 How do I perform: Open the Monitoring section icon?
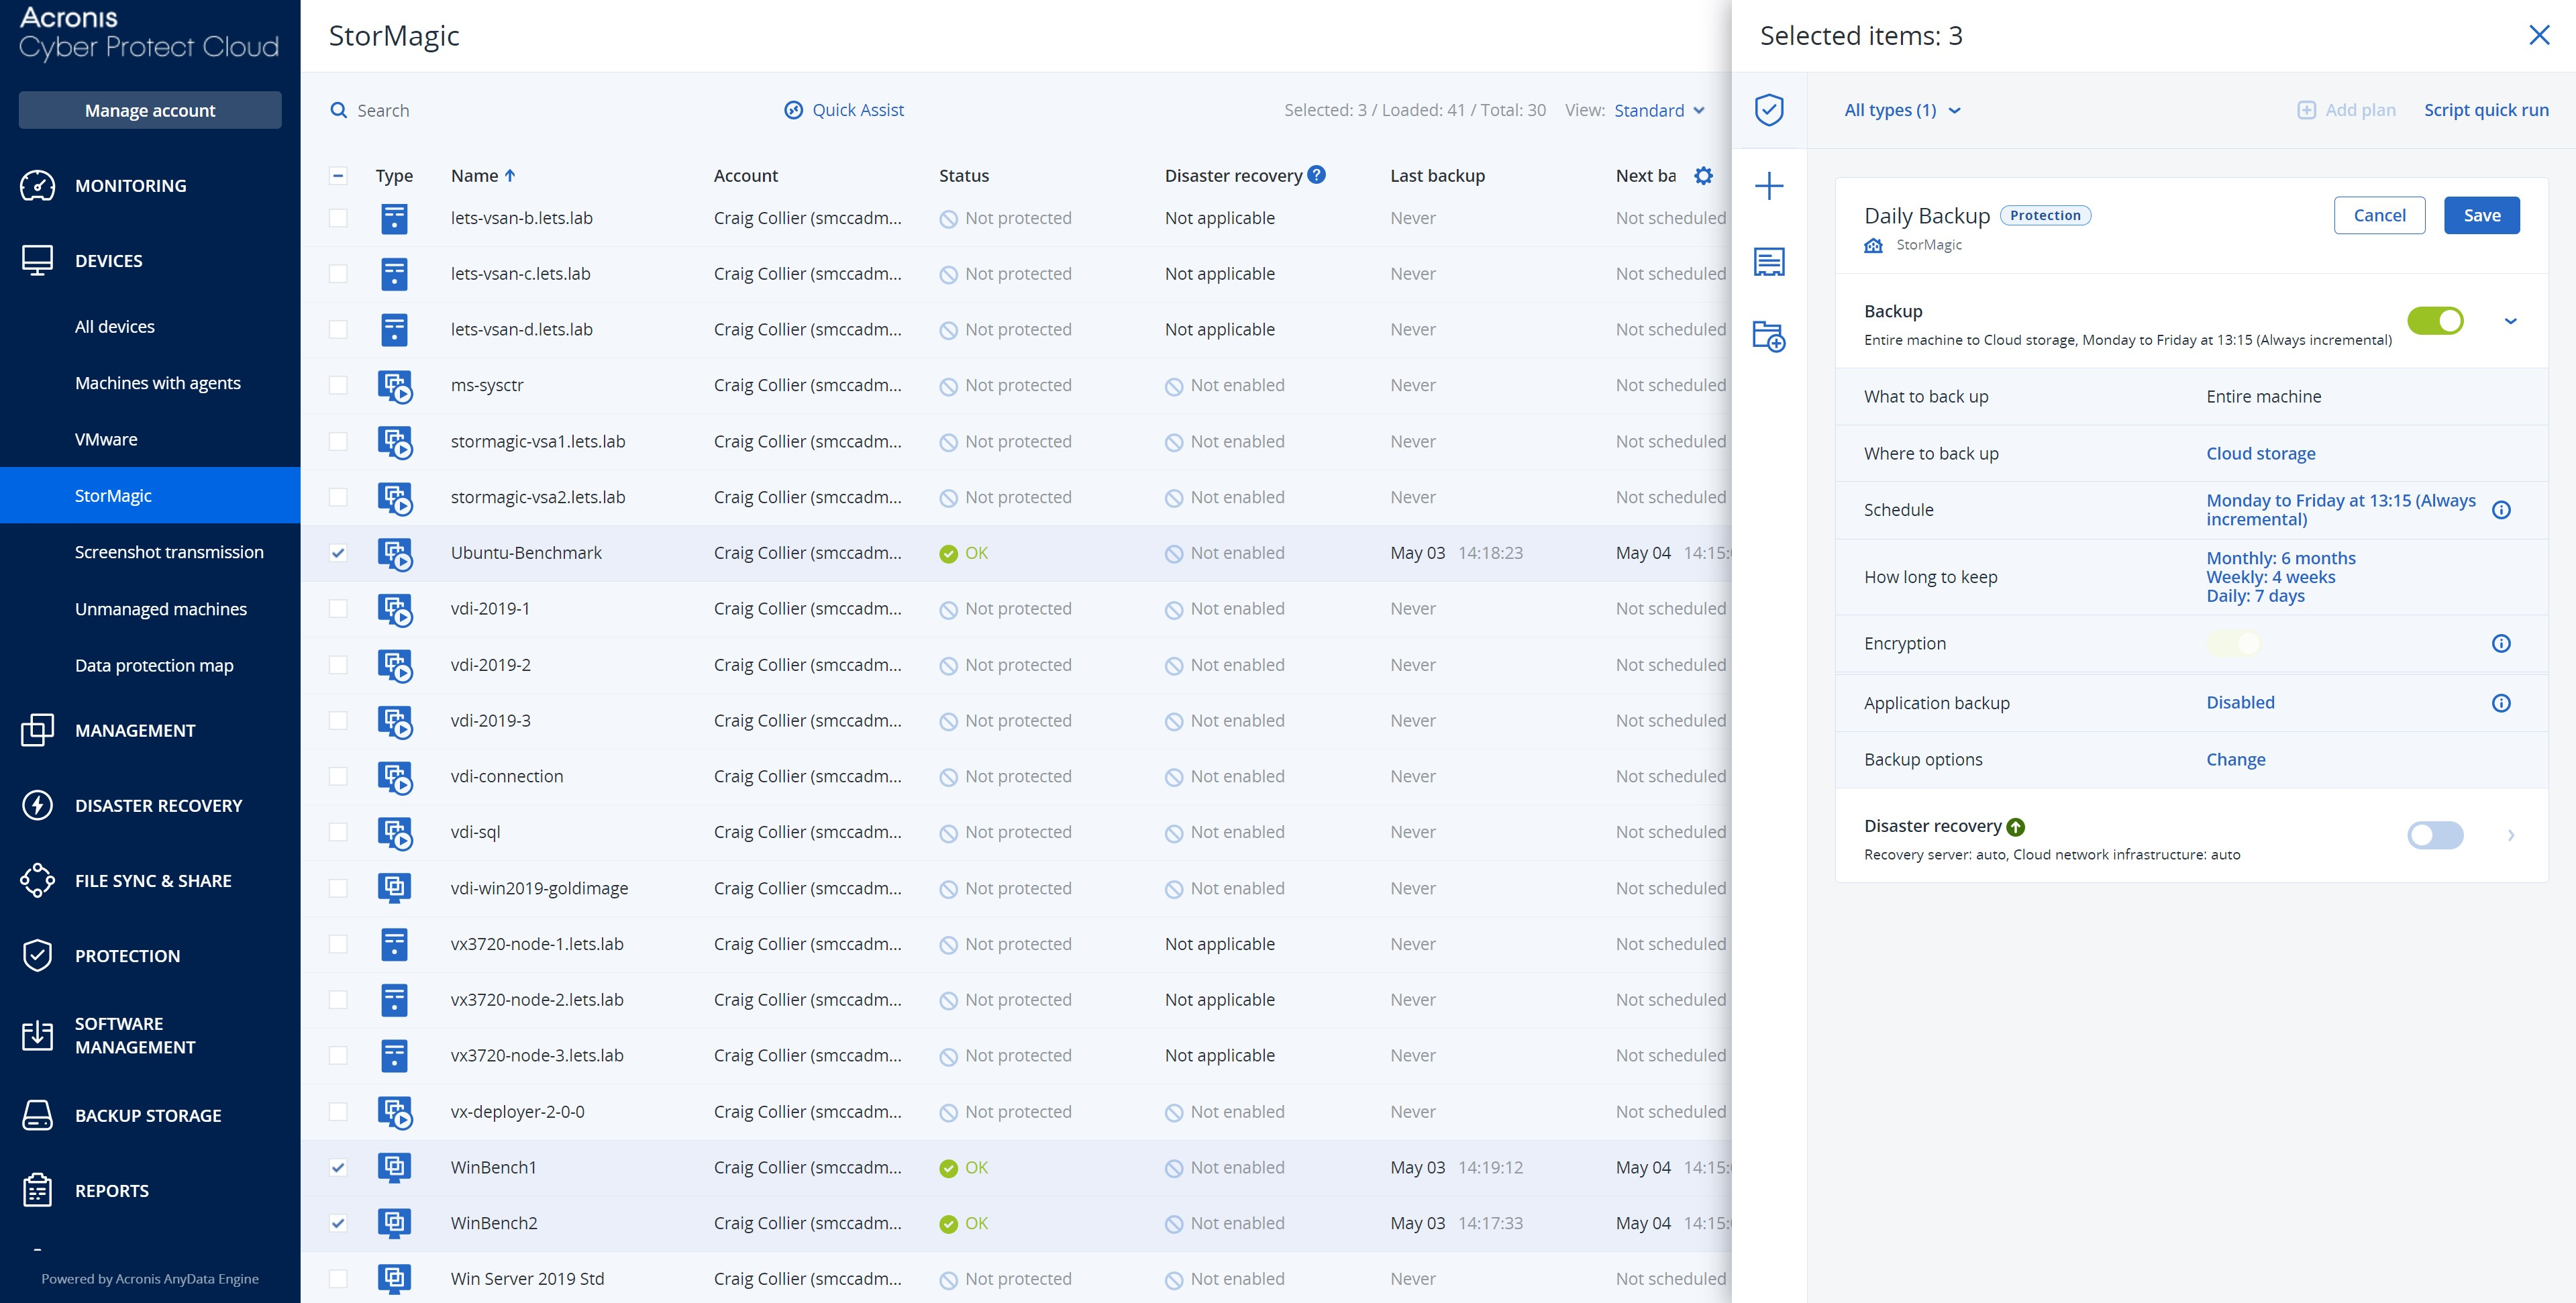38,186
